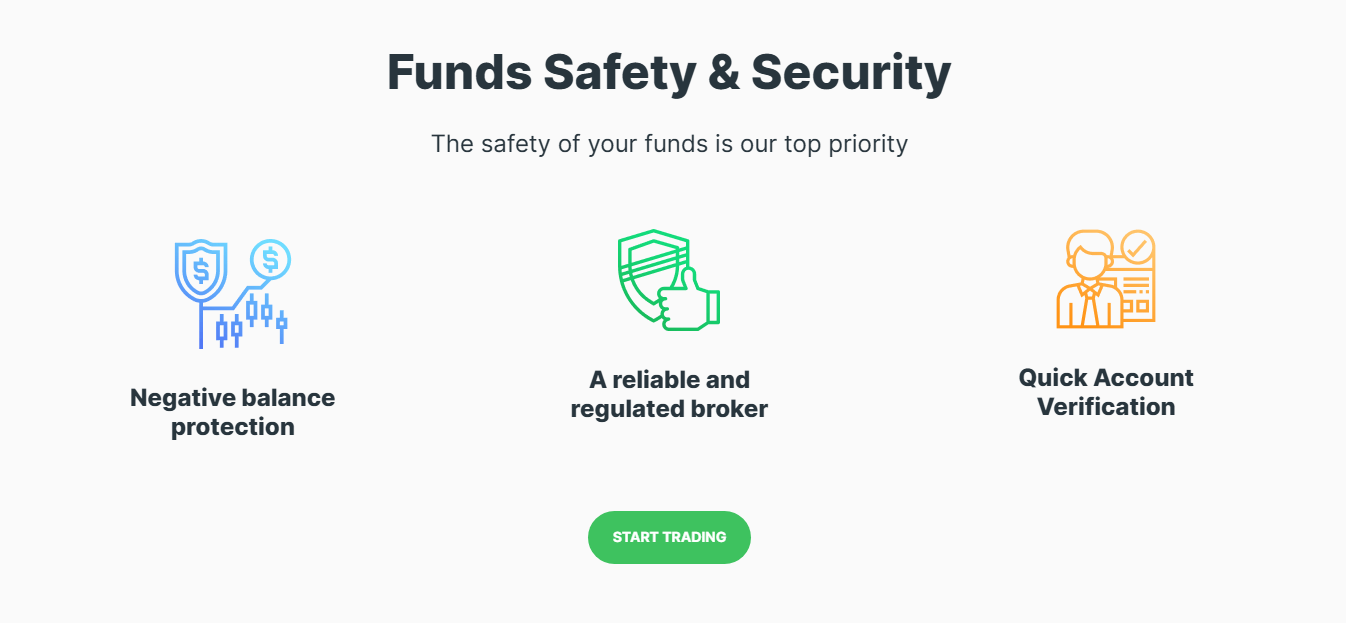Click the striped green shield graphic
The image size is (1346, 623).
pyautogui.click(x=651, y=274)
